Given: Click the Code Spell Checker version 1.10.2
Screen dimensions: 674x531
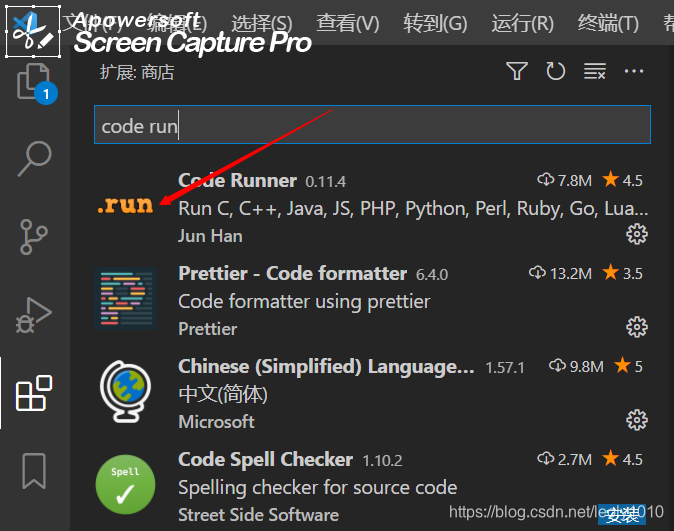Looking at the screenshot, I should coord(382,461).
